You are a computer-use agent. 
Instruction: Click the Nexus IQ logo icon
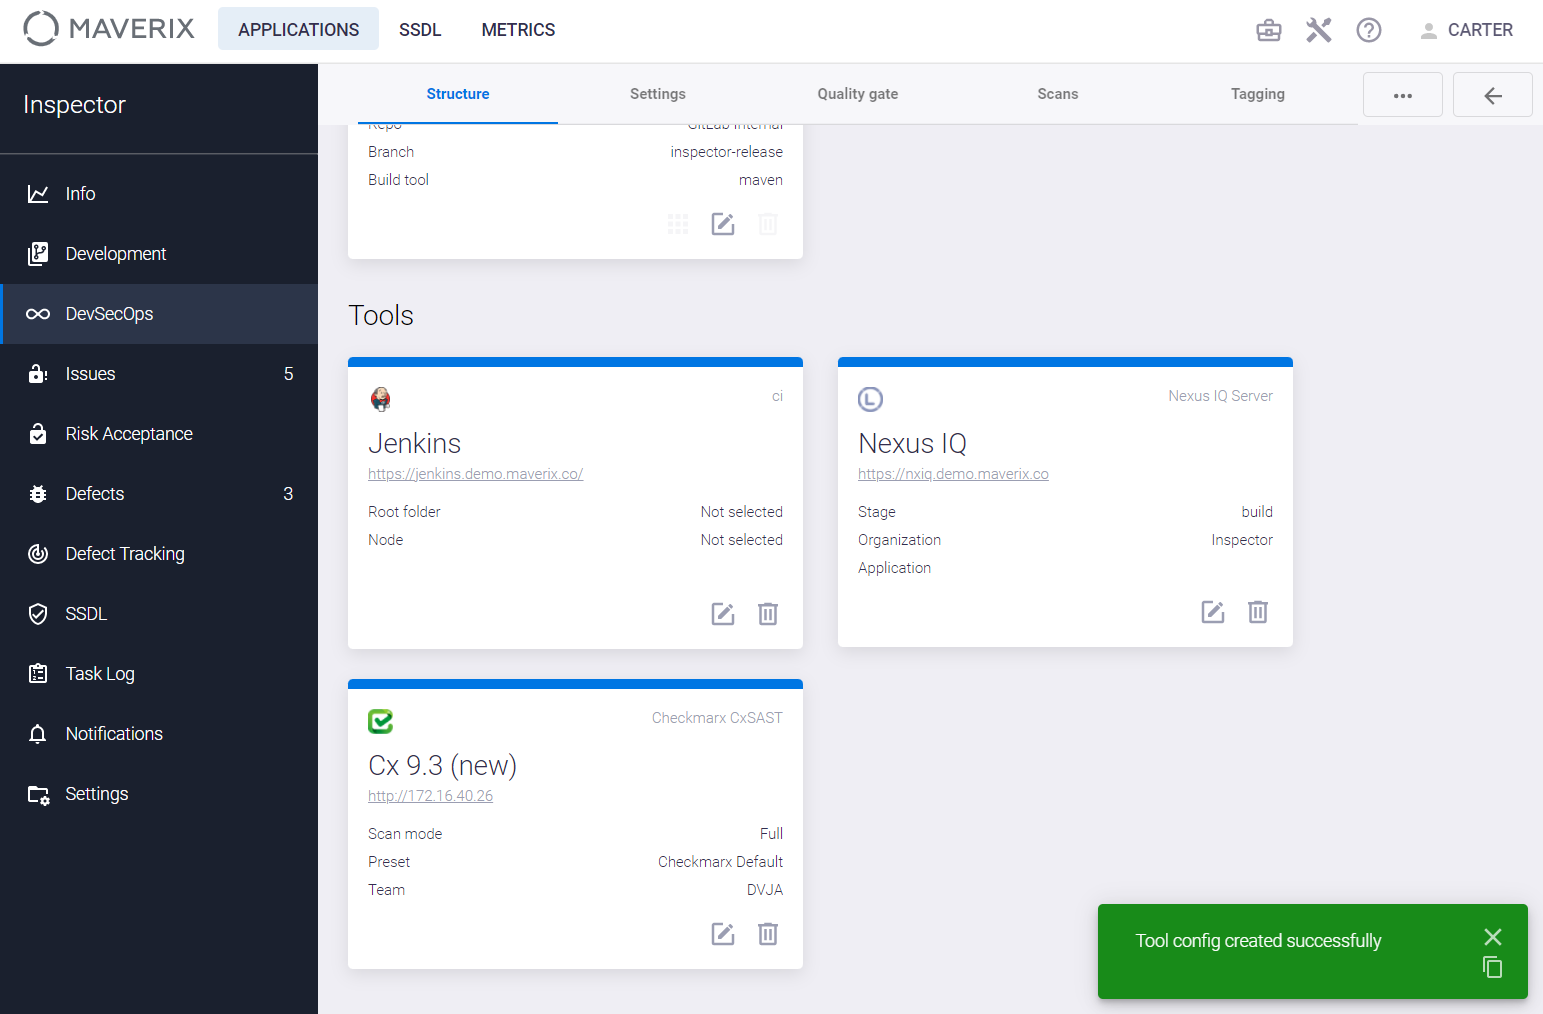(871, 399)
